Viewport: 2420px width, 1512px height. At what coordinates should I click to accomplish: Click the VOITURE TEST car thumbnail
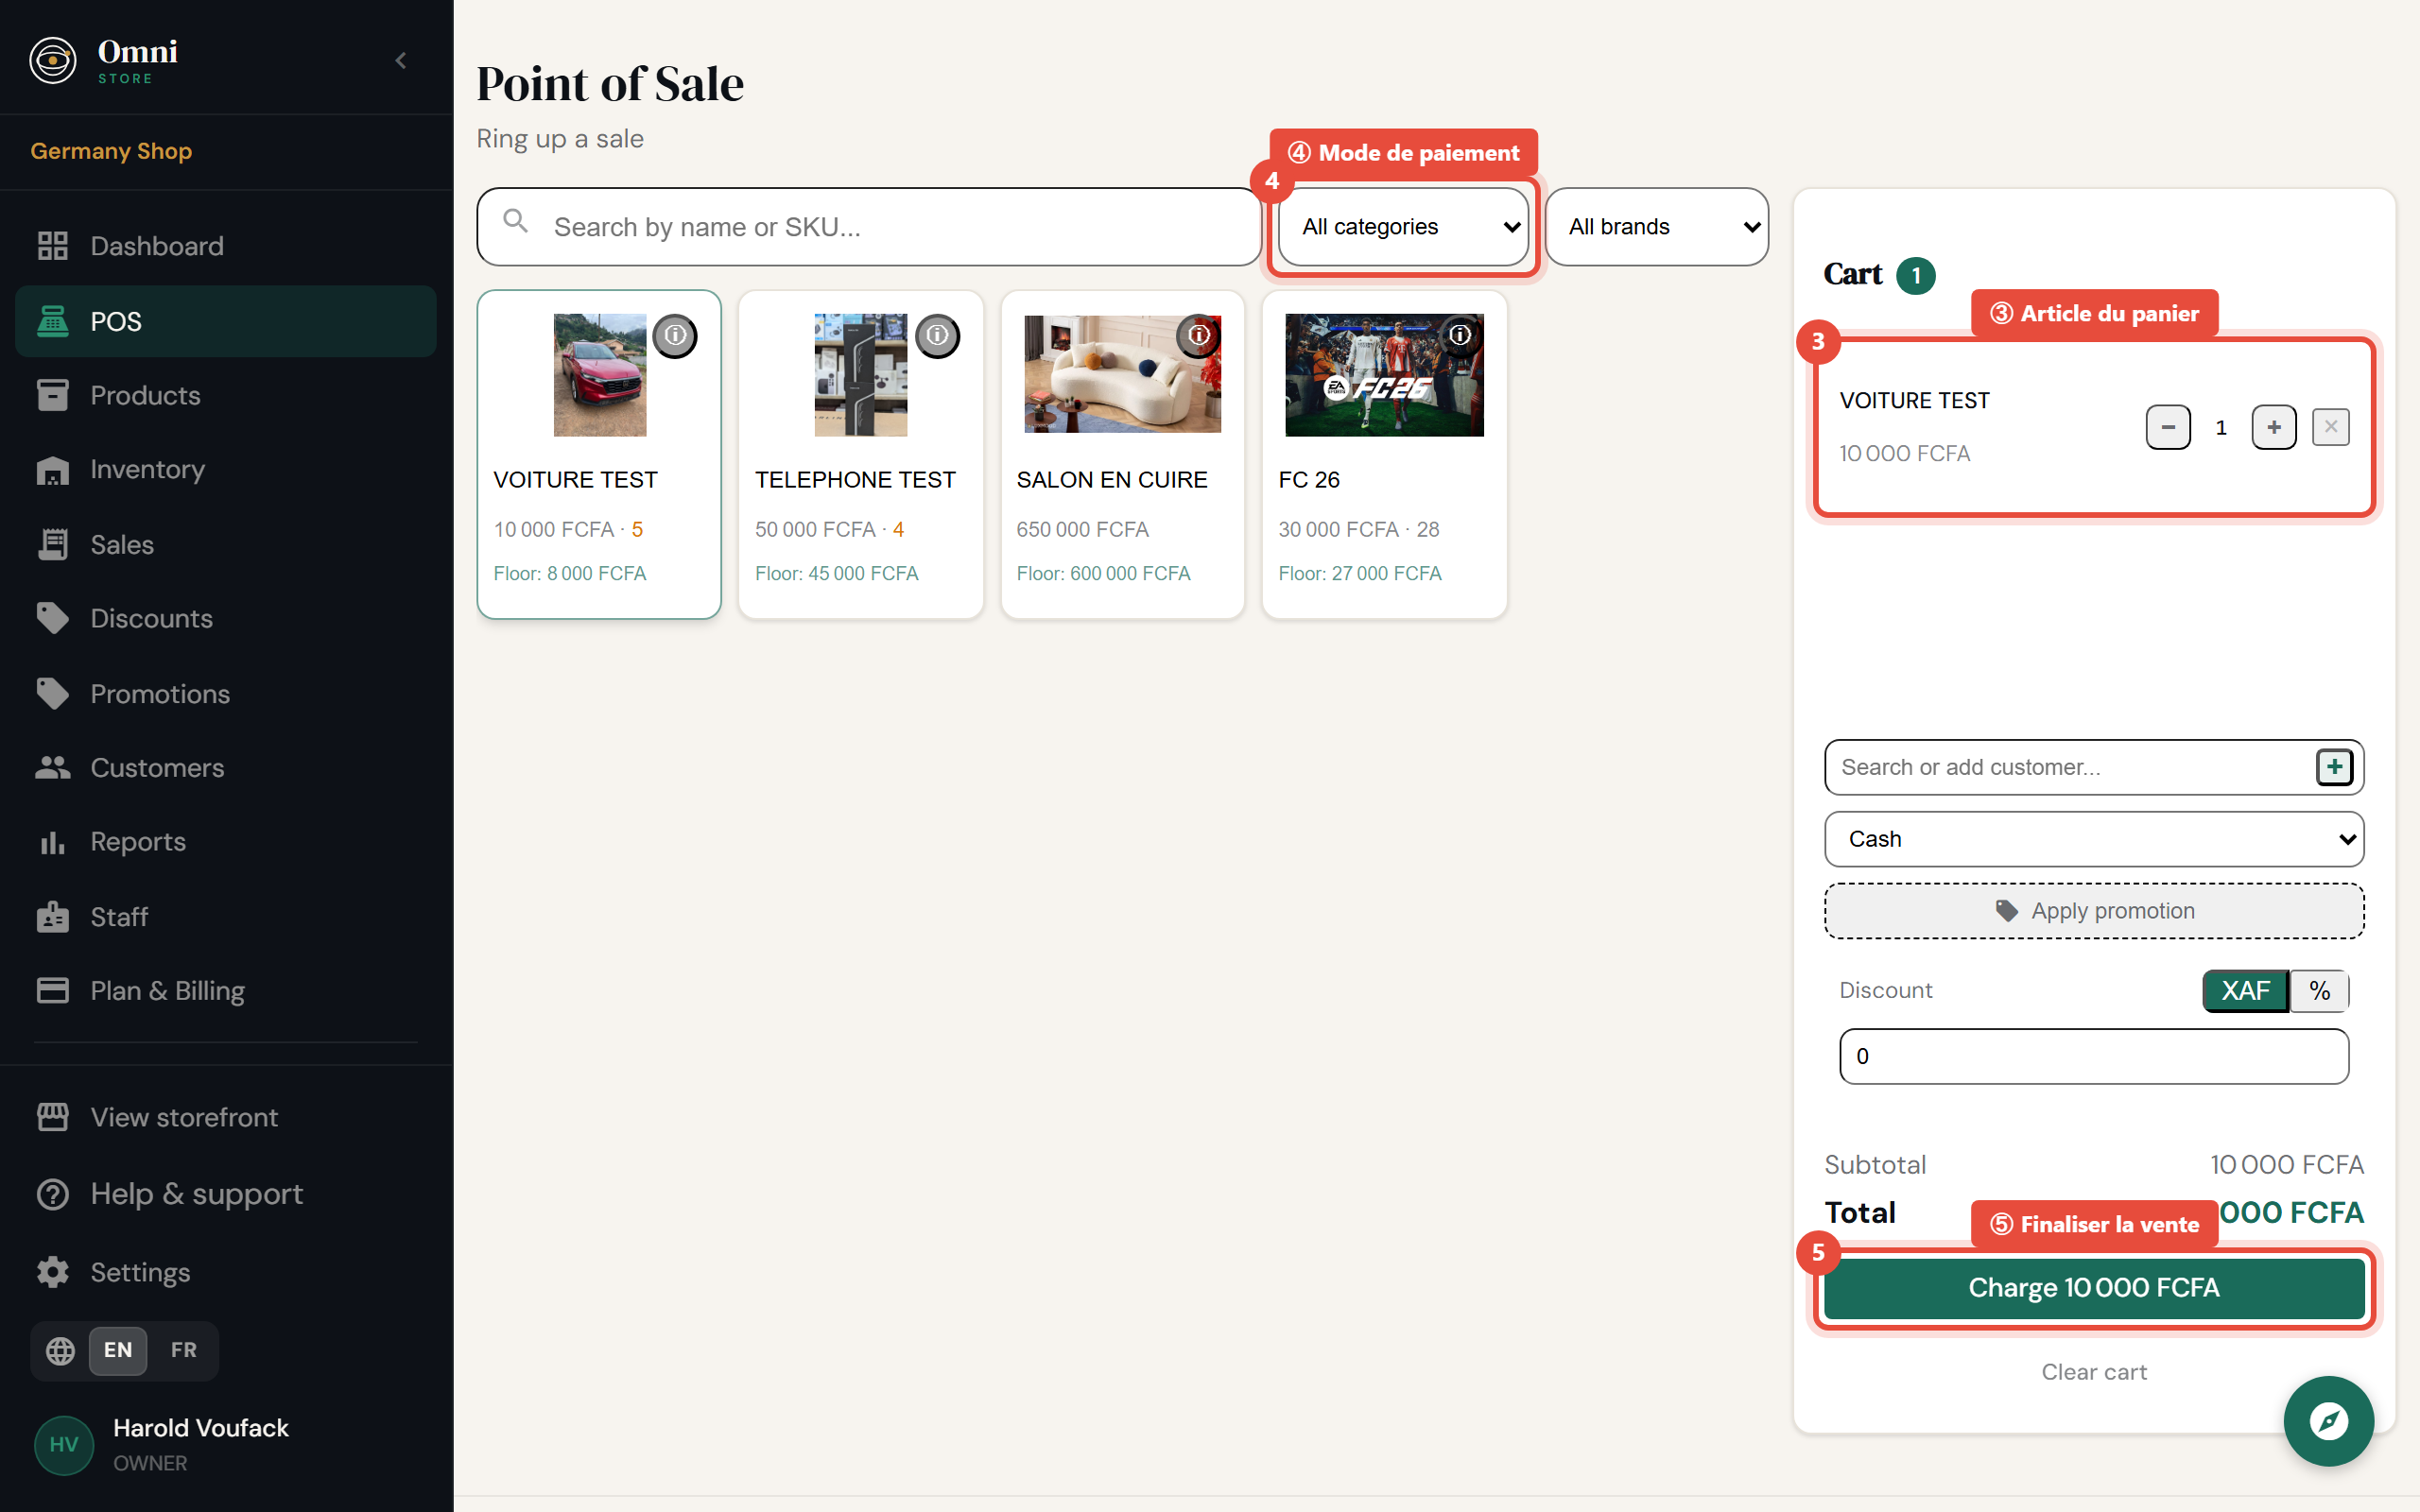coord(600,375)
